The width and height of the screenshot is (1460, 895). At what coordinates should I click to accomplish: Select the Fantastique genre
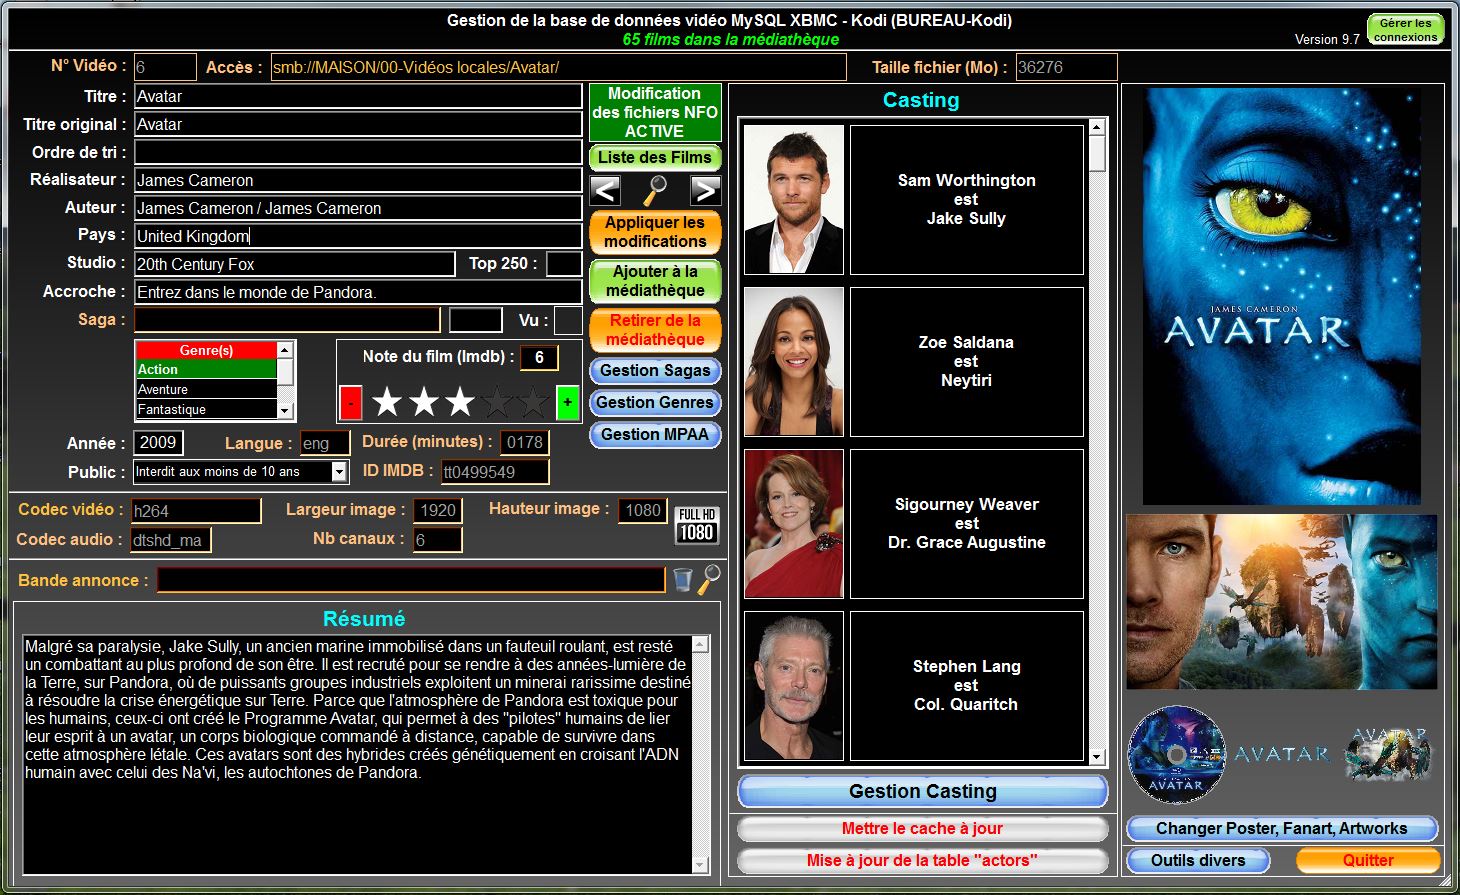pyautogui.click(x=206, y=409)
